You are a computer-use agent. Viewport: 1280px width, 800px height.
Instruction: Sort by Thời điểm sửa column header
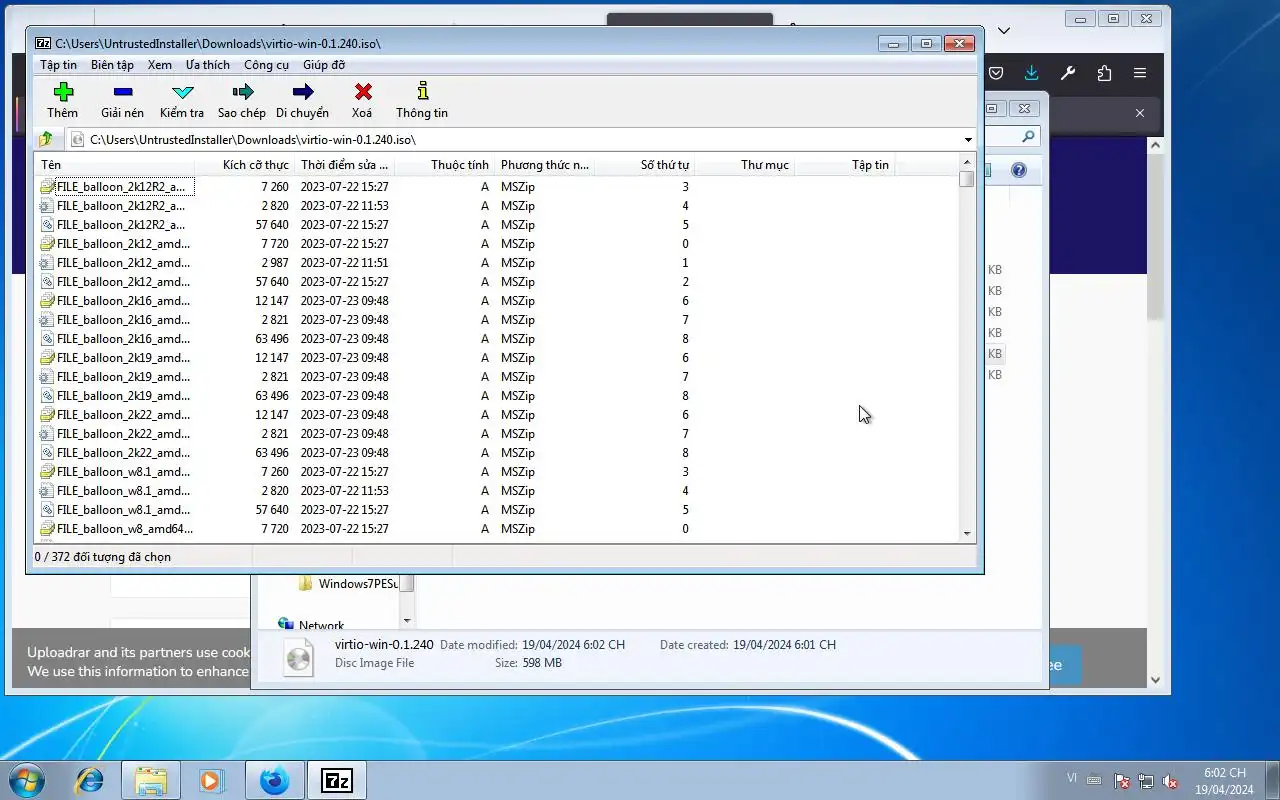344,165
